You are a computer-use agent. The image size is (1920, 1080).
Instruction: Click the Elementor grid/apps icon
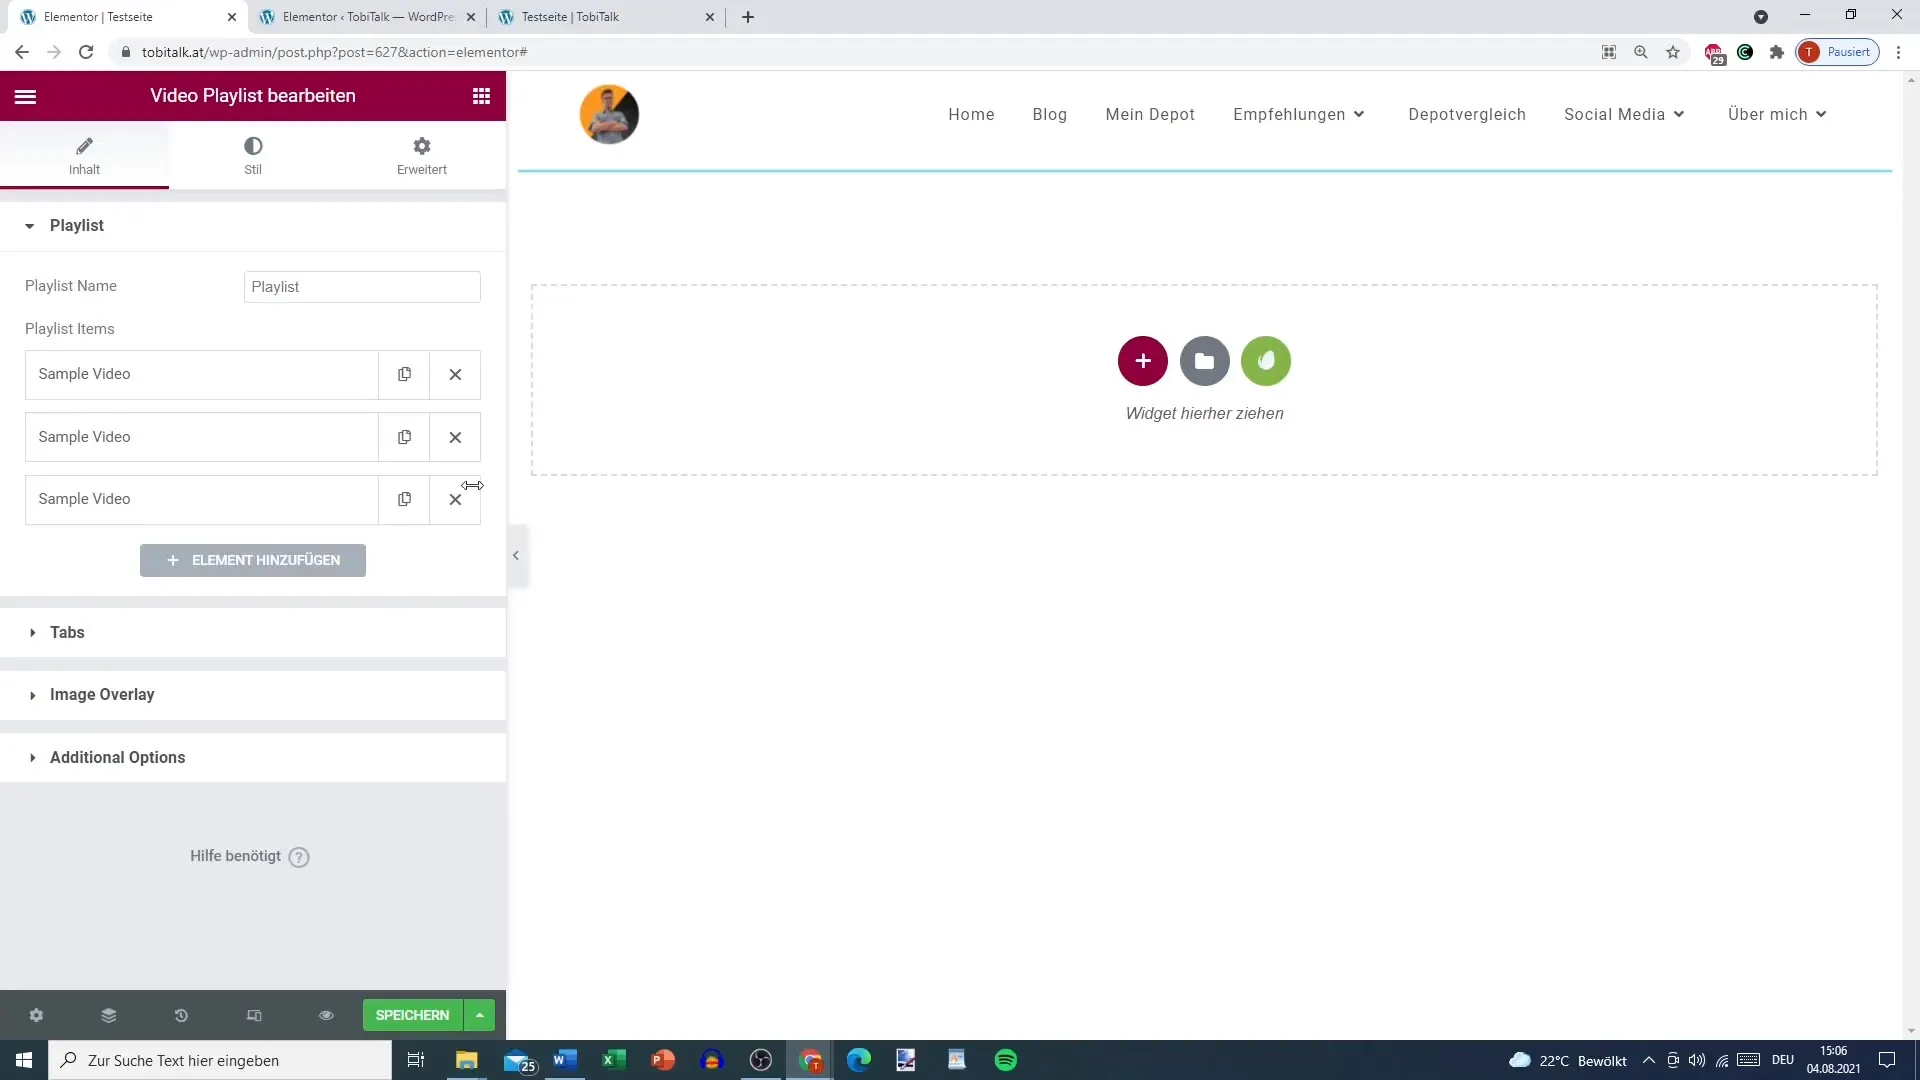coord(480,95)
